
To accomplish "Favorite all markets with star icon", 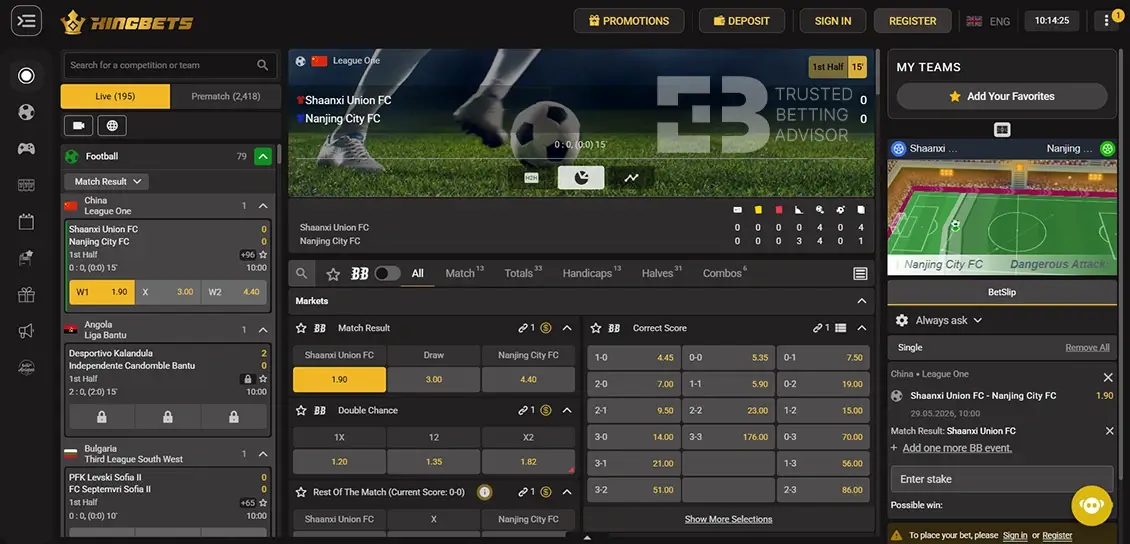I will pos(333,274).
